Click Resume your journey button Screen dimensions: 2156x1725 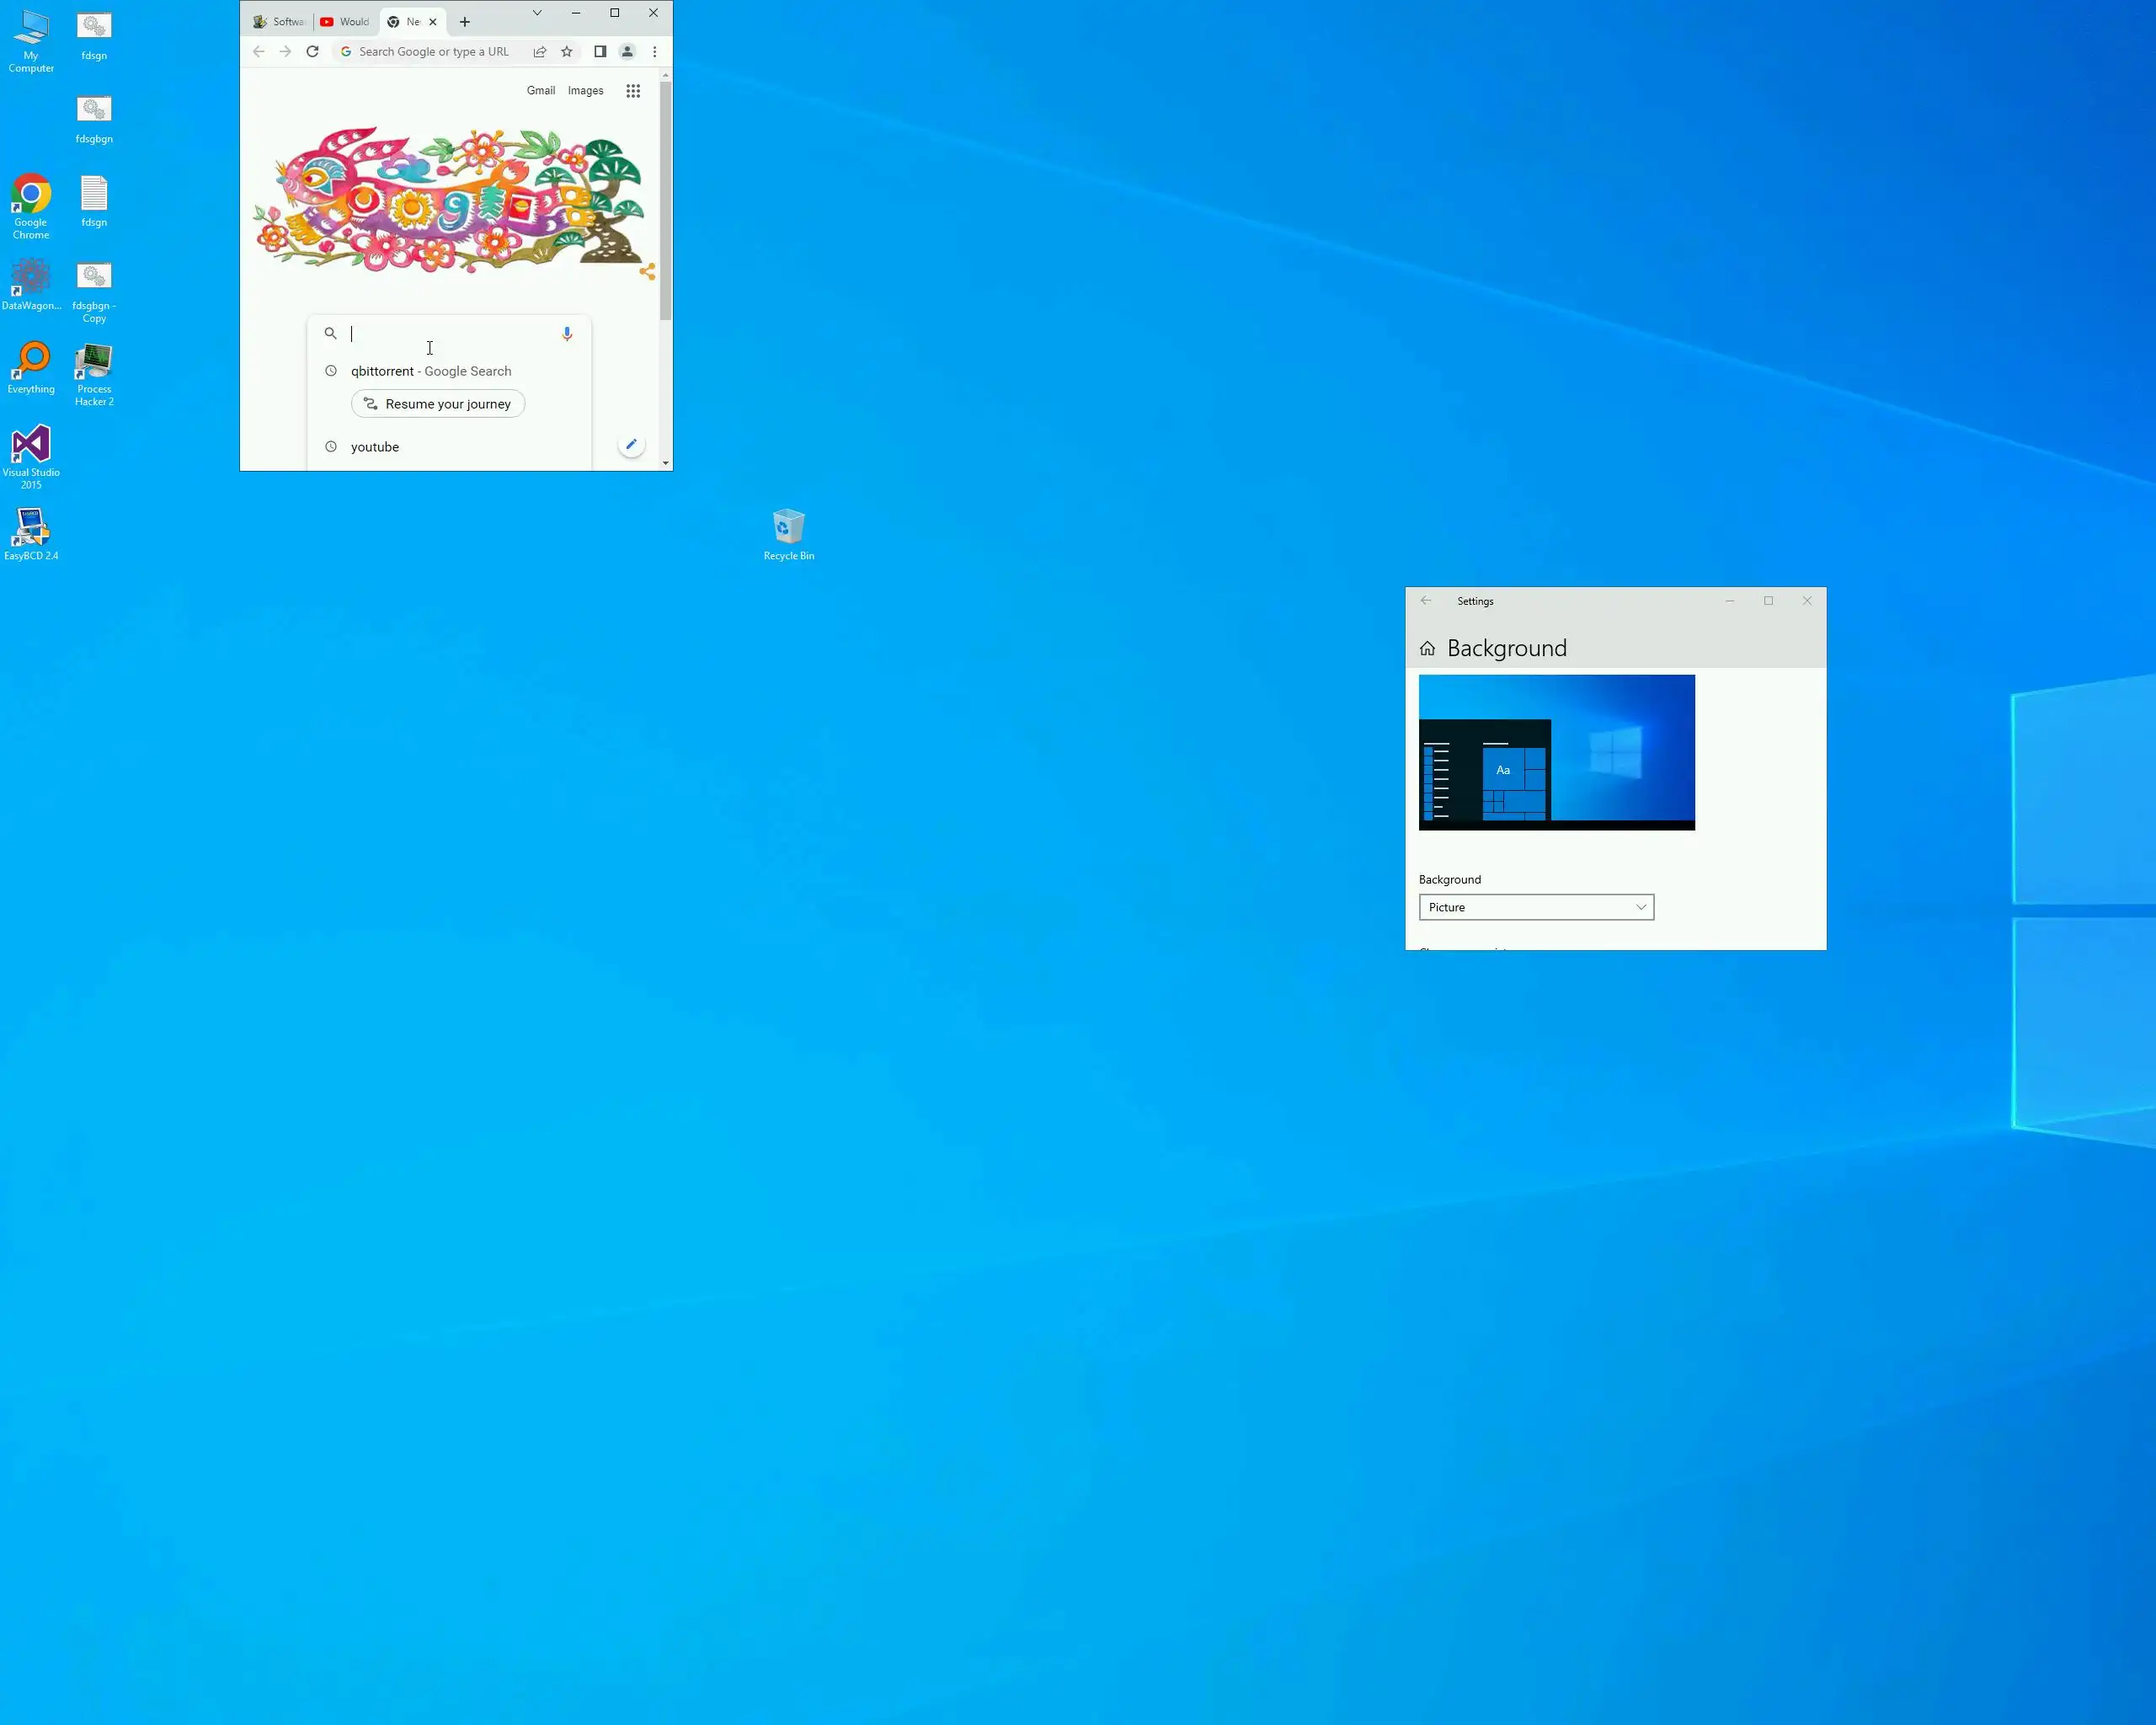(x=438, y=404)
